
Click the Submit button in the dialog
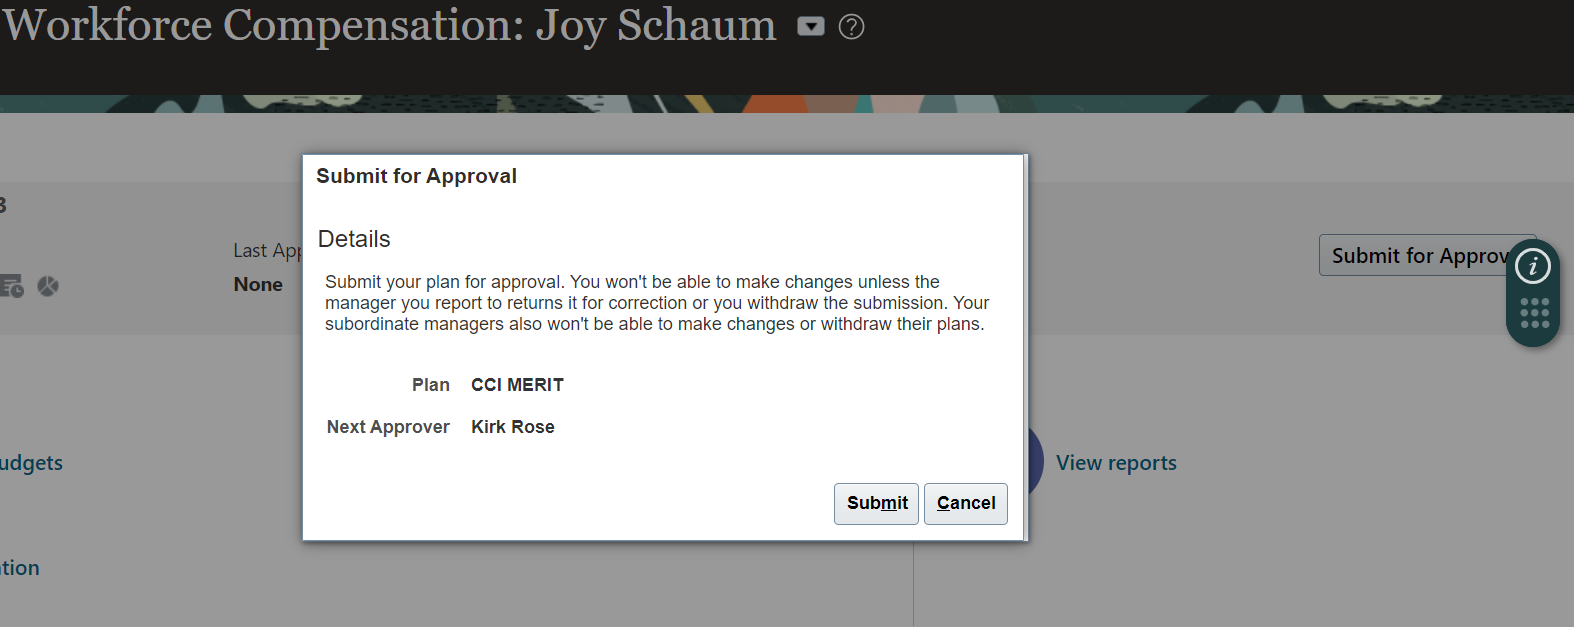coord(876,503)
